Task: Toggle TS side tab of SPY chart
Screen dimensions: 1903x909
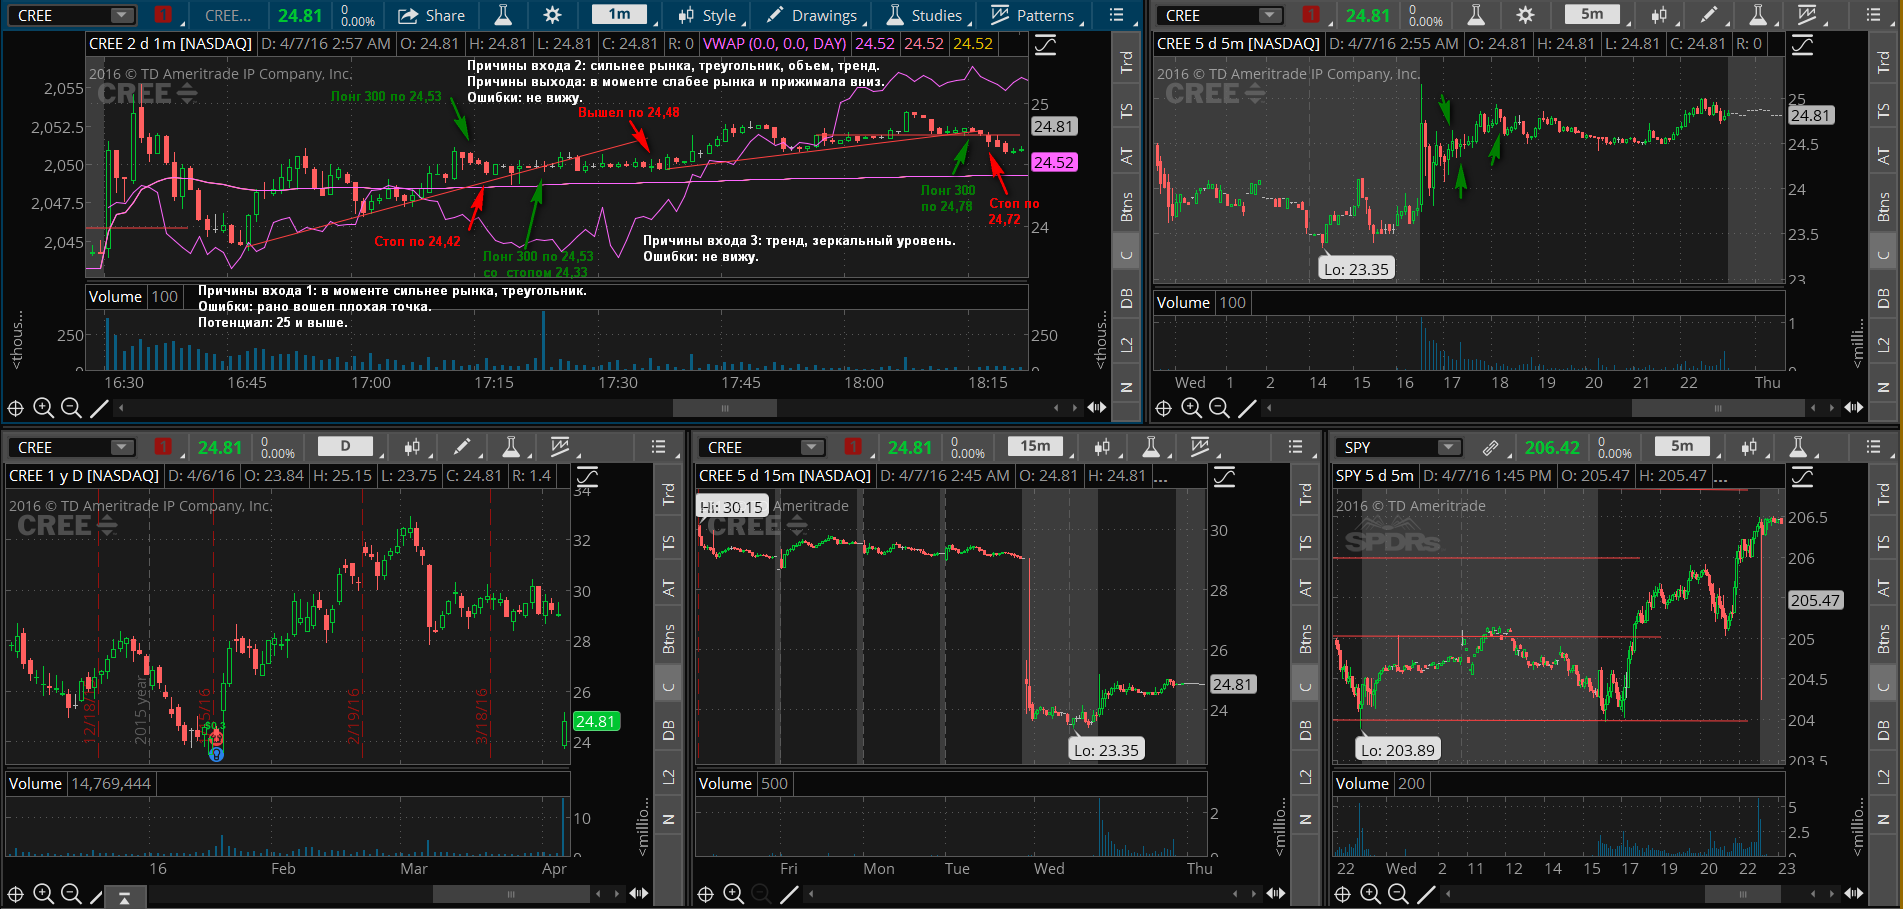Action: pos(1883,542)
